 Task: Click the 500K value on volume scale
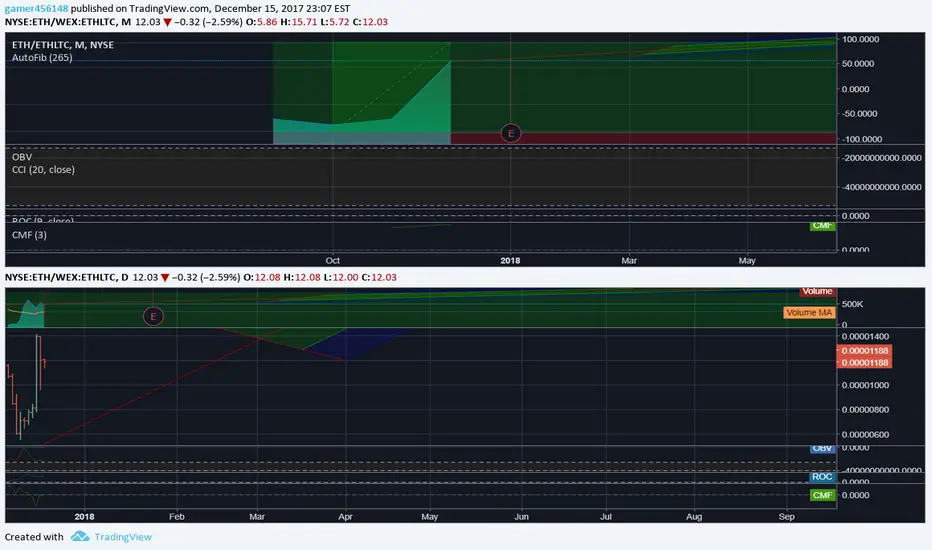pos(852,304)
